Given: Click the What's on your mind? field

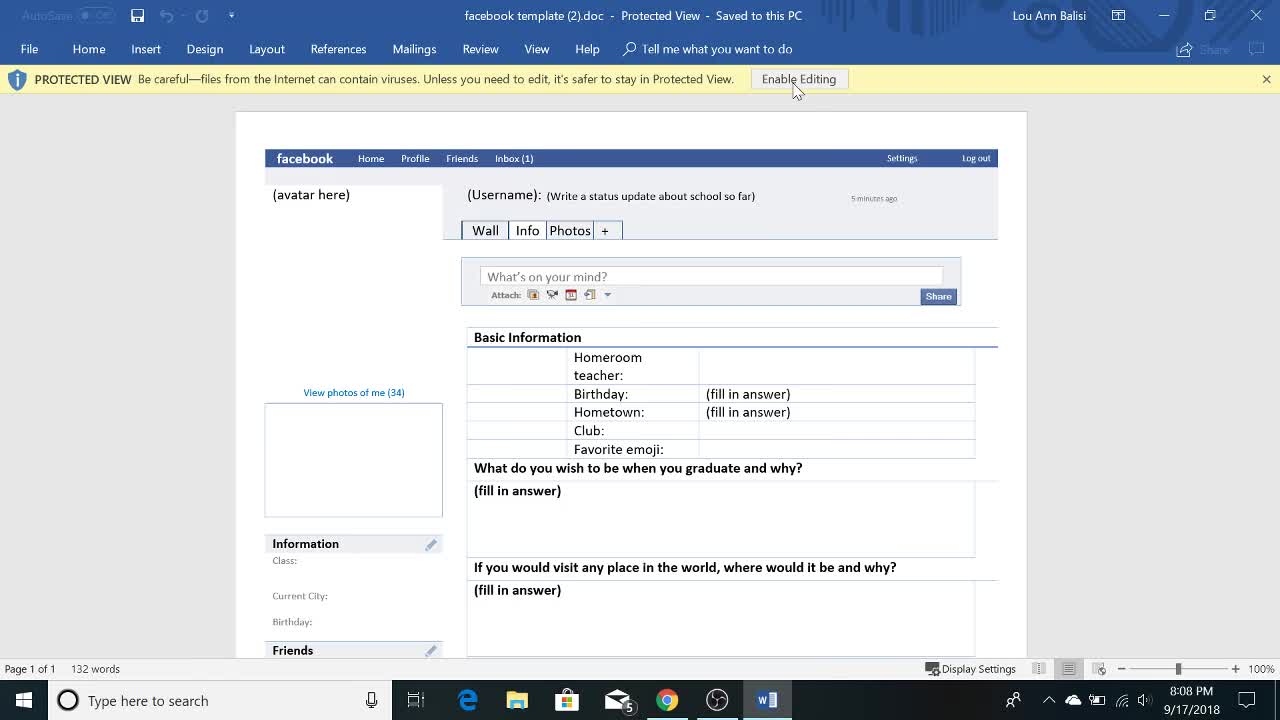Looking at the screenshot, I should tap(711, 277).
